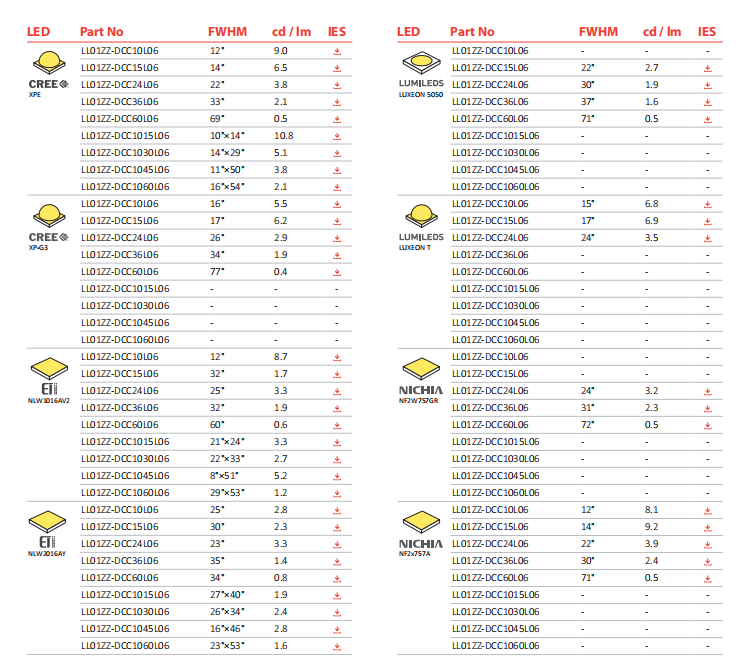The width and height of the screenshot is (755, 667).
Task: Click the CREE XP-G3 LED image
Action: point(49,216)
